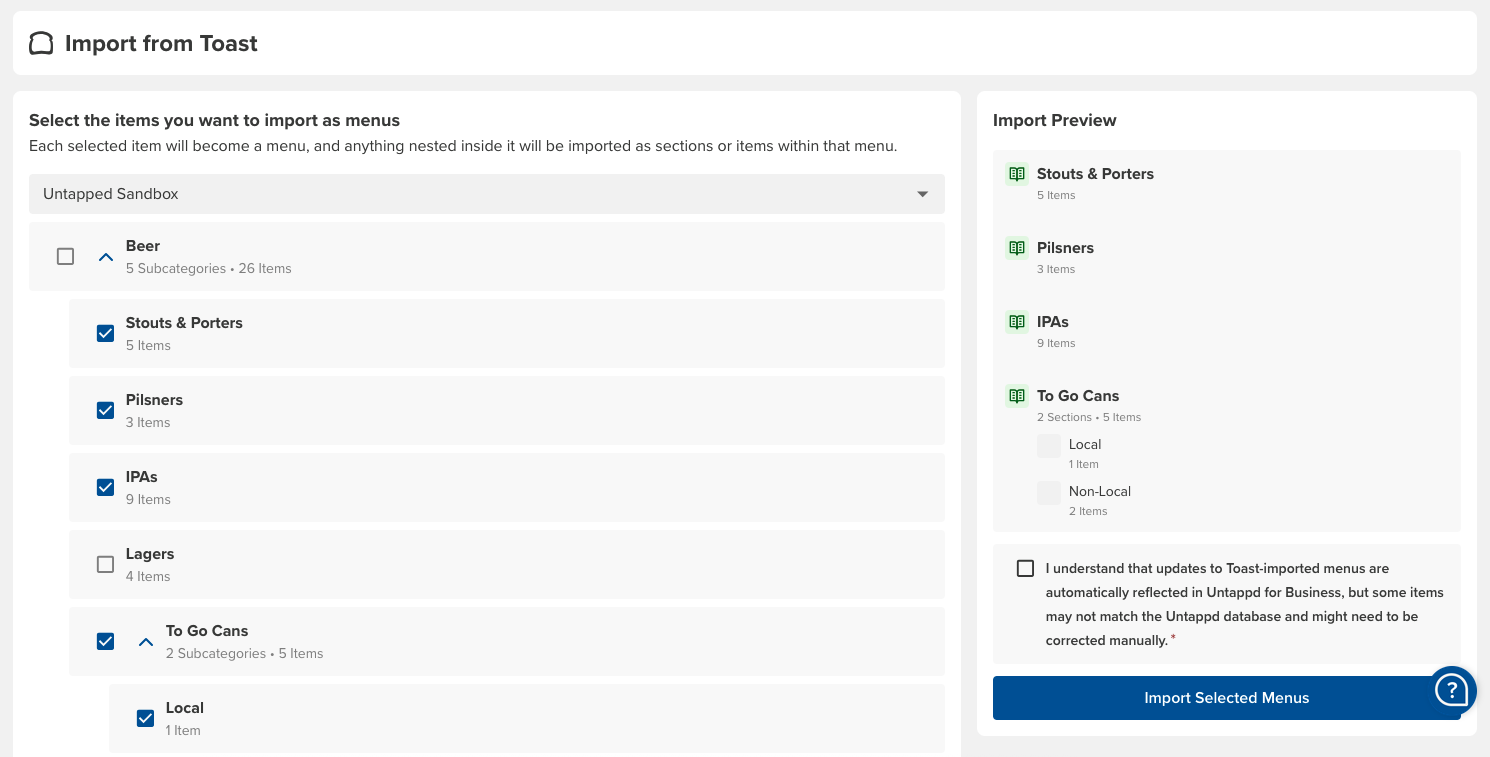
Task: Click the Local section placeholder icon in preview
Action: pos(1049,446)
